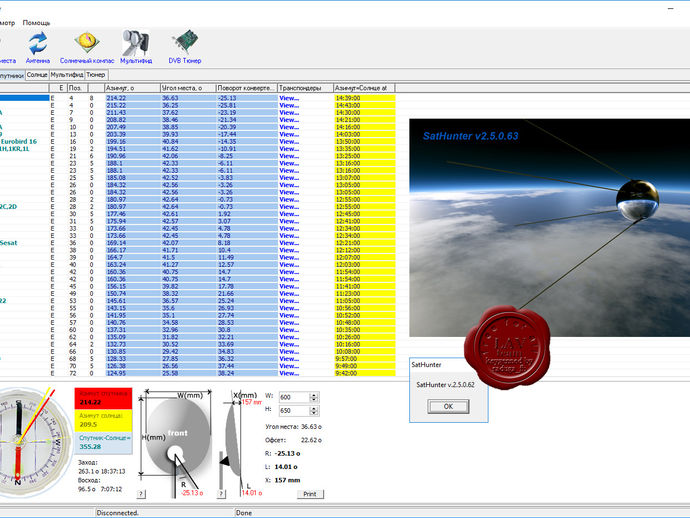
Task: Minimize the SatHunter window
Action: (x=671, y=9)
